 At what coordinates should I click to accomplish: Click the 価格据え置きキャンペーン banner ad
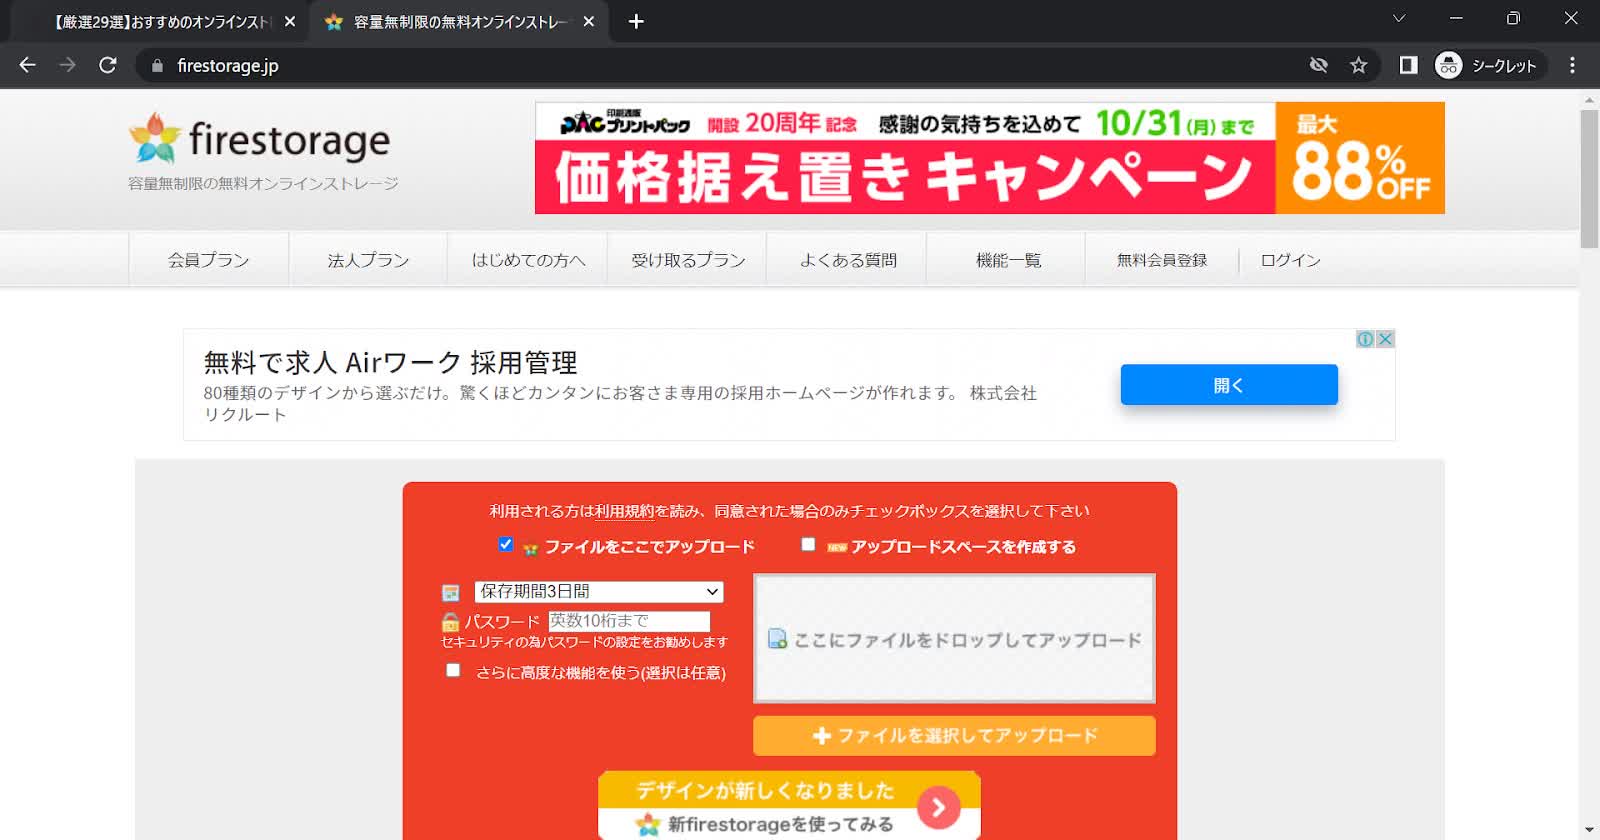pos(989,158)
